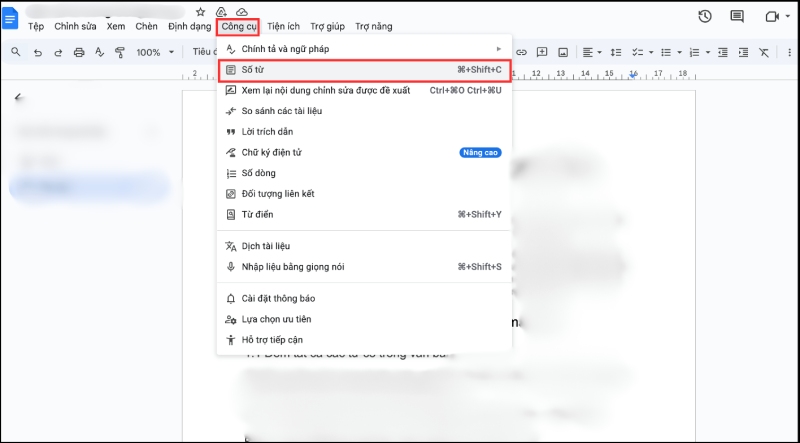Clear formatting toolbar icon
800x443 pixels.
(764, 52)
